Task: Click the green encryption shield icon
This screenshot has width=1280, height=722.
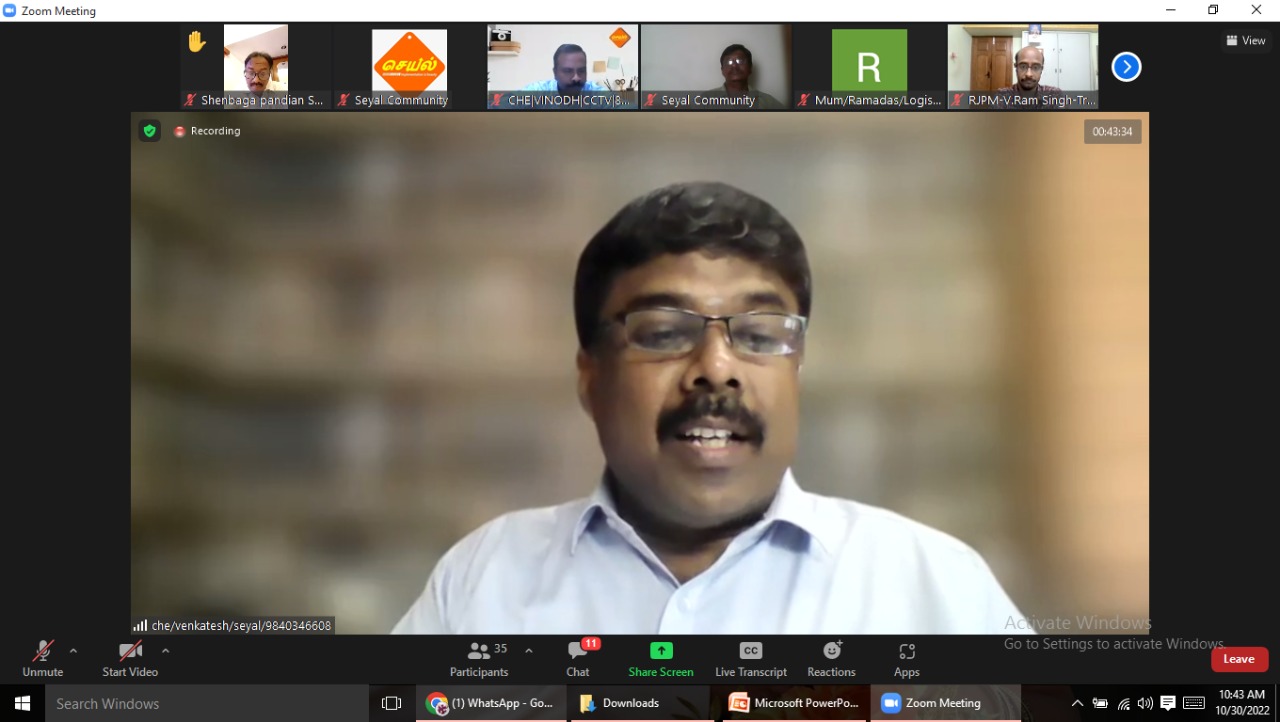Action: pos(149,131)
